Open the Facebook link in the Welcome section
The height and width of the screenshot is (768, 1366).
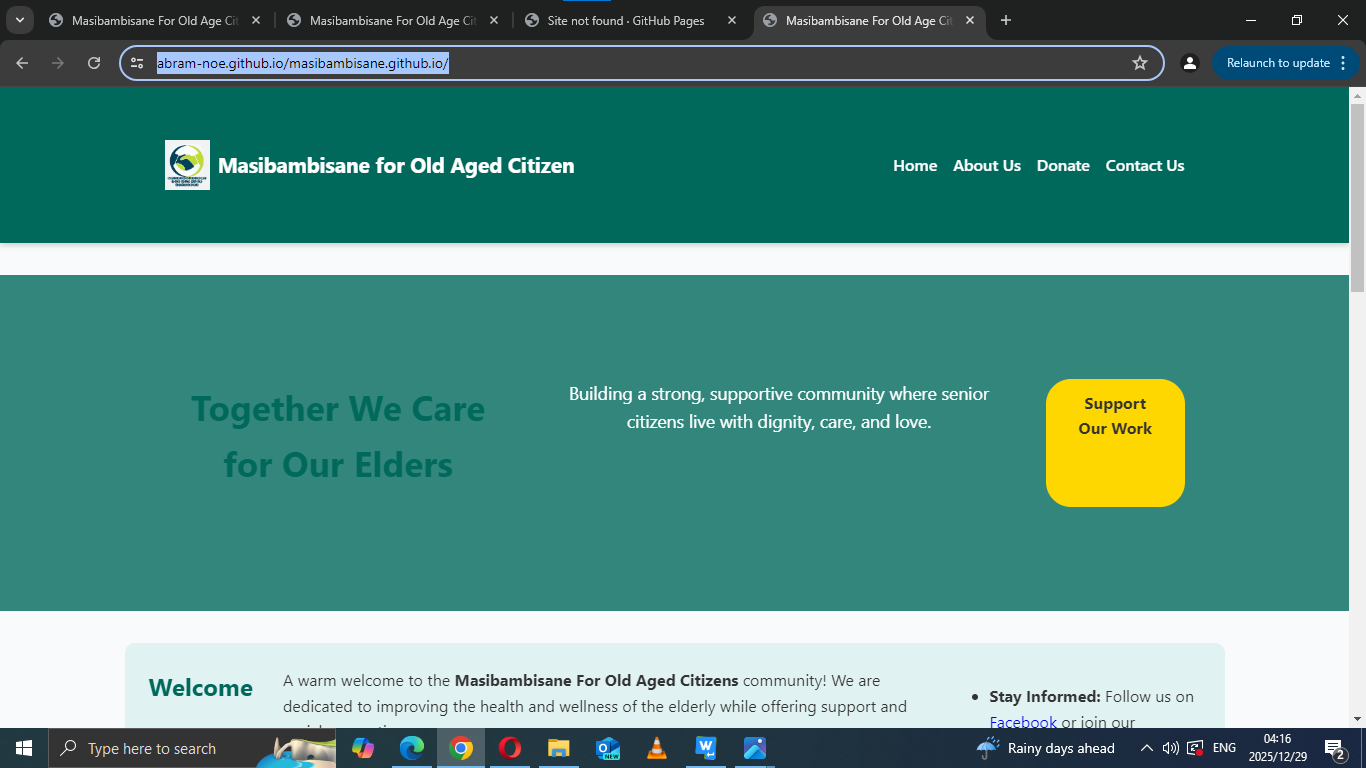(1023, 722)
